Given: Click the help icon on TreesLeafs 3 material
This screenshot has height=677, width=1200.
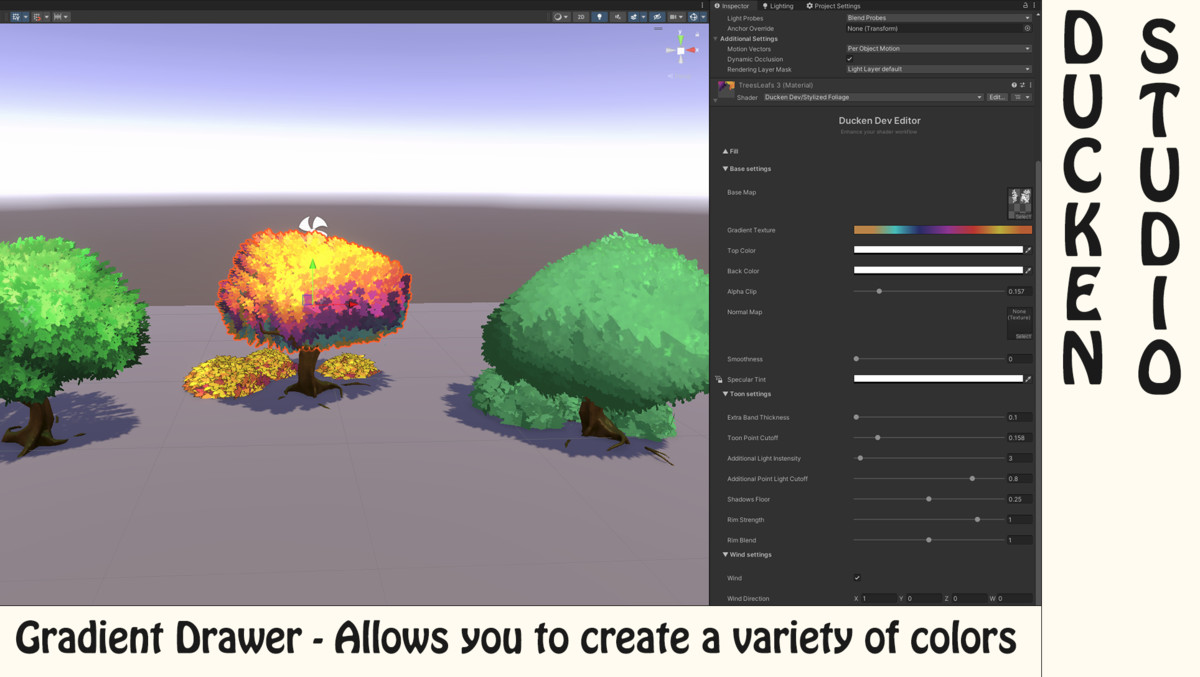Looking at the screenshot, I should [1013, 85].
